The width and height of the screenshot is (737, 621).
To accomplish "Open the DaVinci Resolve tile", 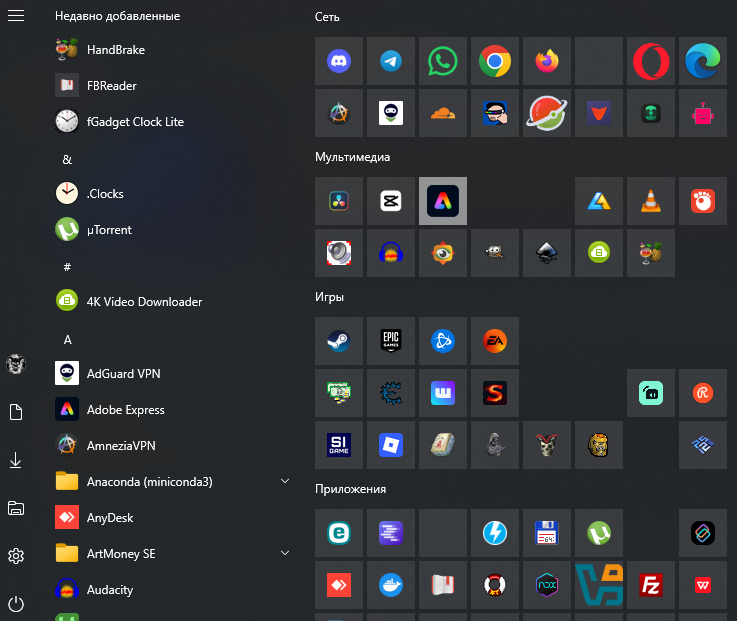I will tap(339, 201).
